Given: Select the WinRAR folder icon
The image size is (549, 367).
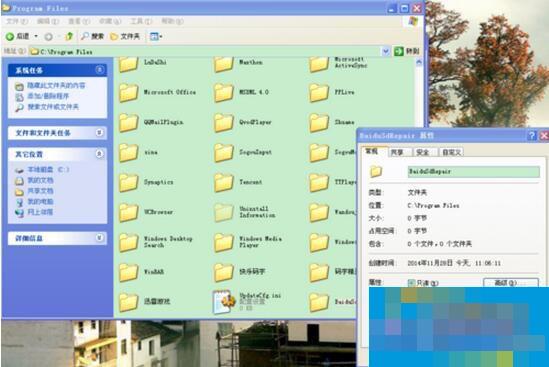Looking at the screenshot, I should [128, 272].
